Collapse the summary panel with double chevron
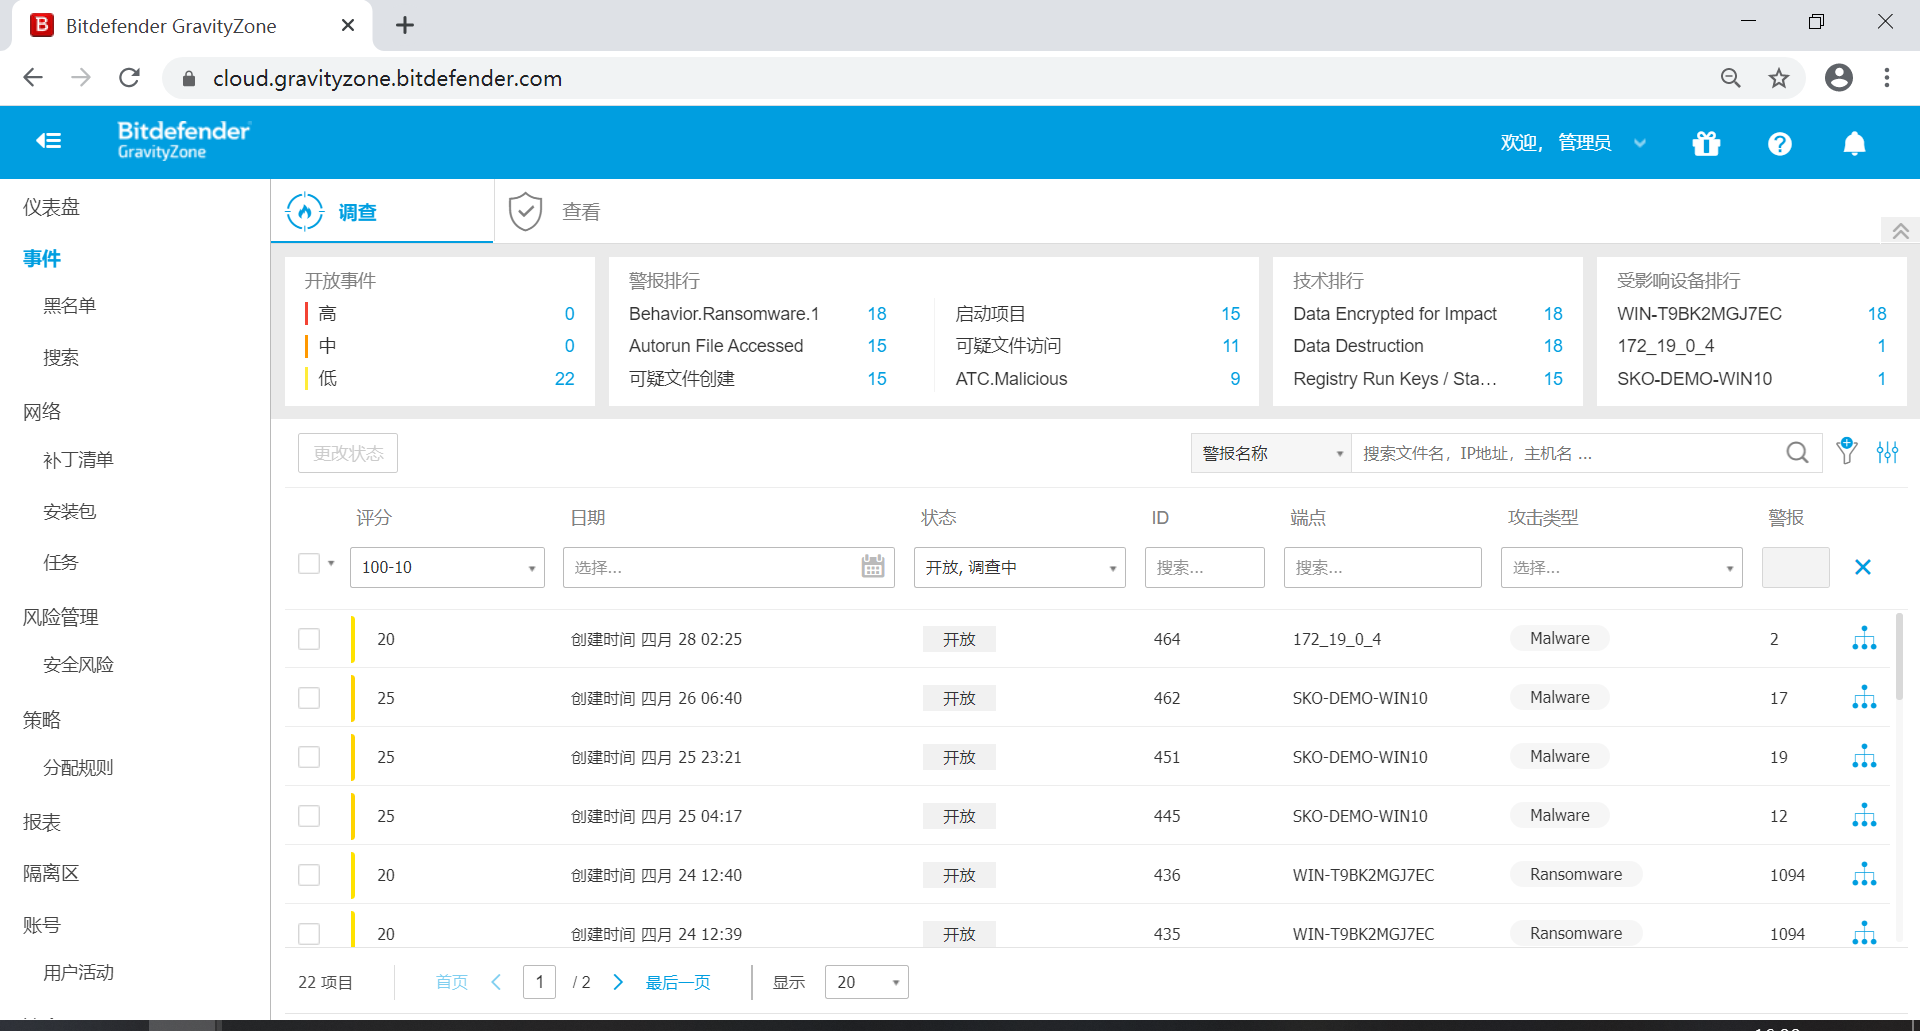The height and width of the screenshot is (1031, 1920). [1900, 231]
